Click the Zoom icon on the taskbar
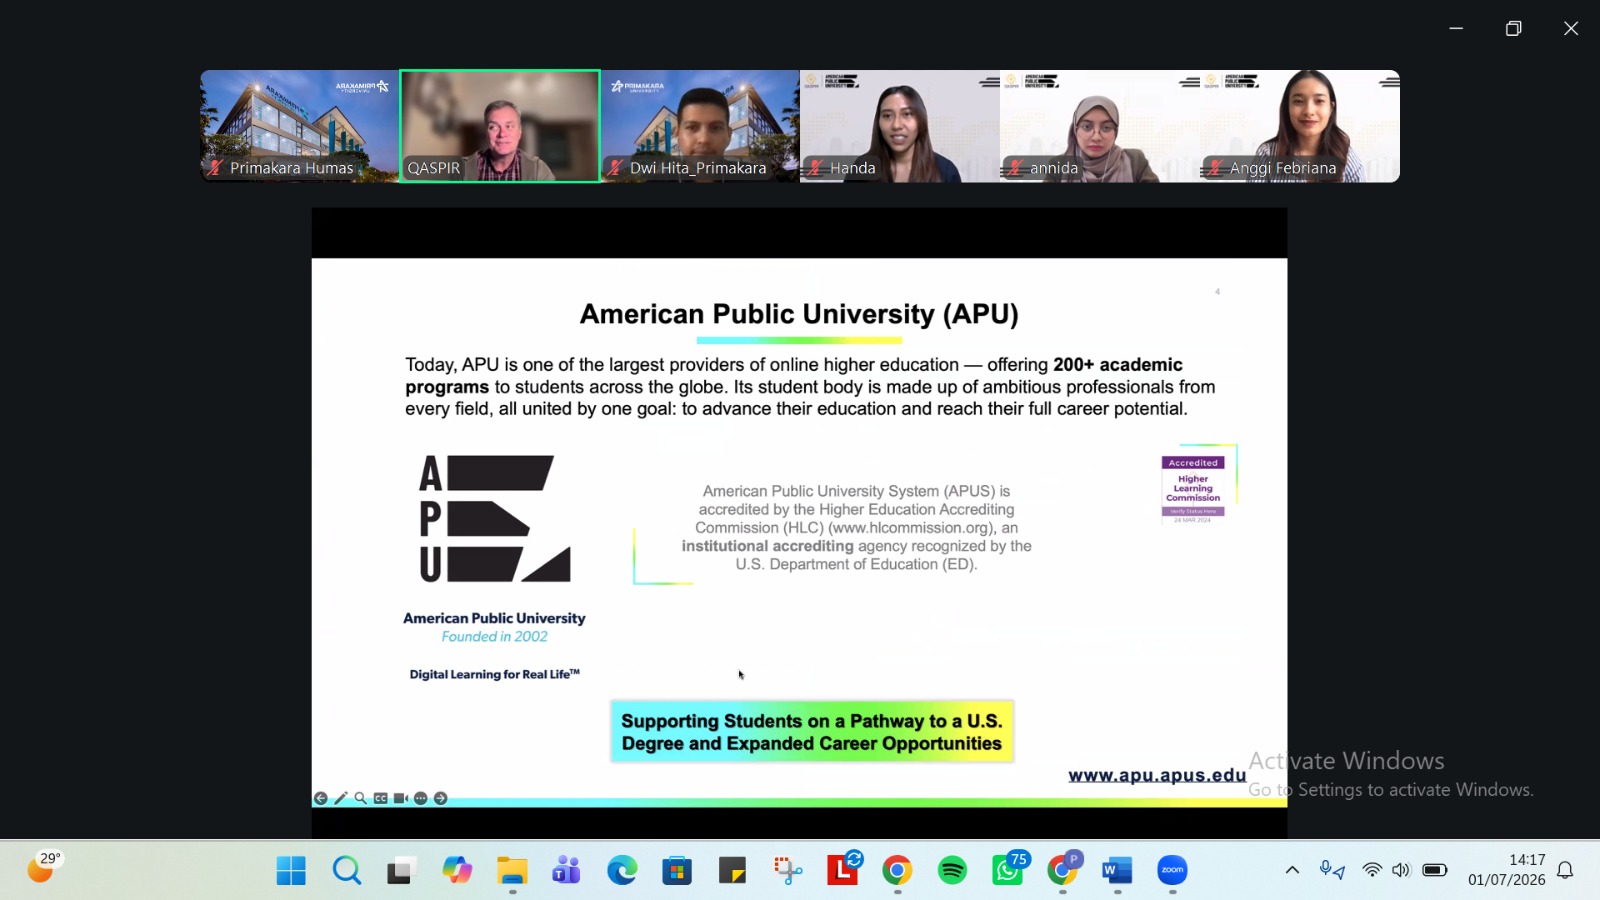The image size is (1600, 900). (x=1172, y=871)
